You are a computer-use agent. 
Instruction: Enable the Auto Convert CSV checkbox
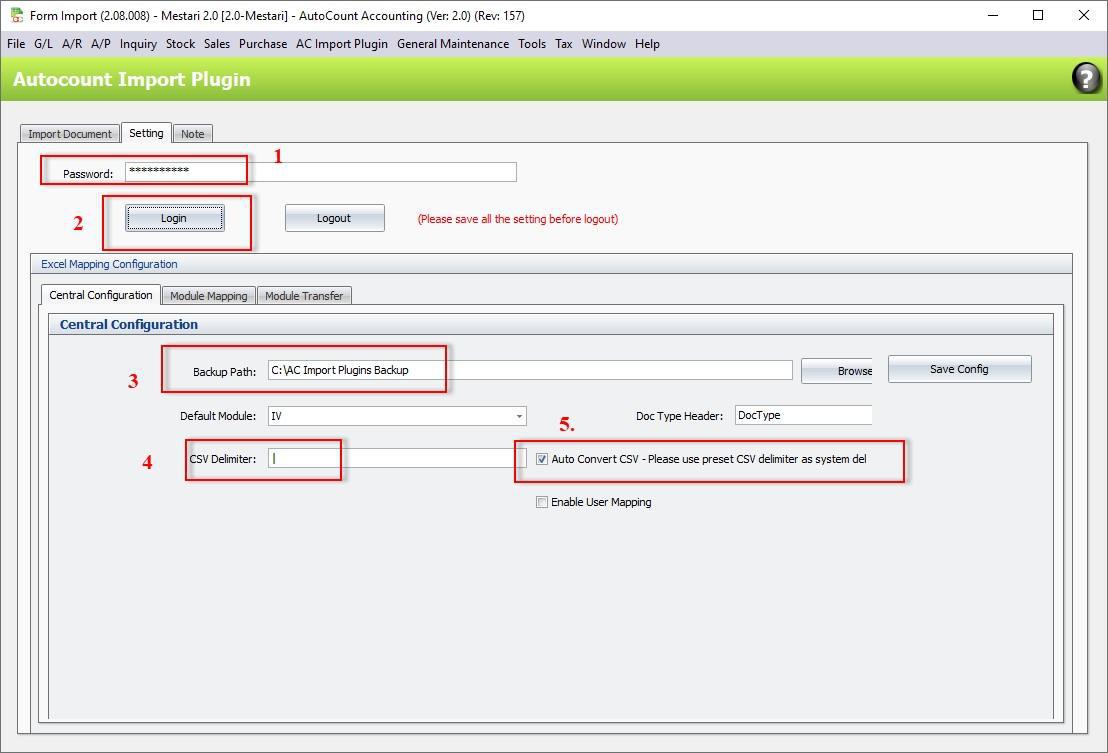[x=541, y=459]
